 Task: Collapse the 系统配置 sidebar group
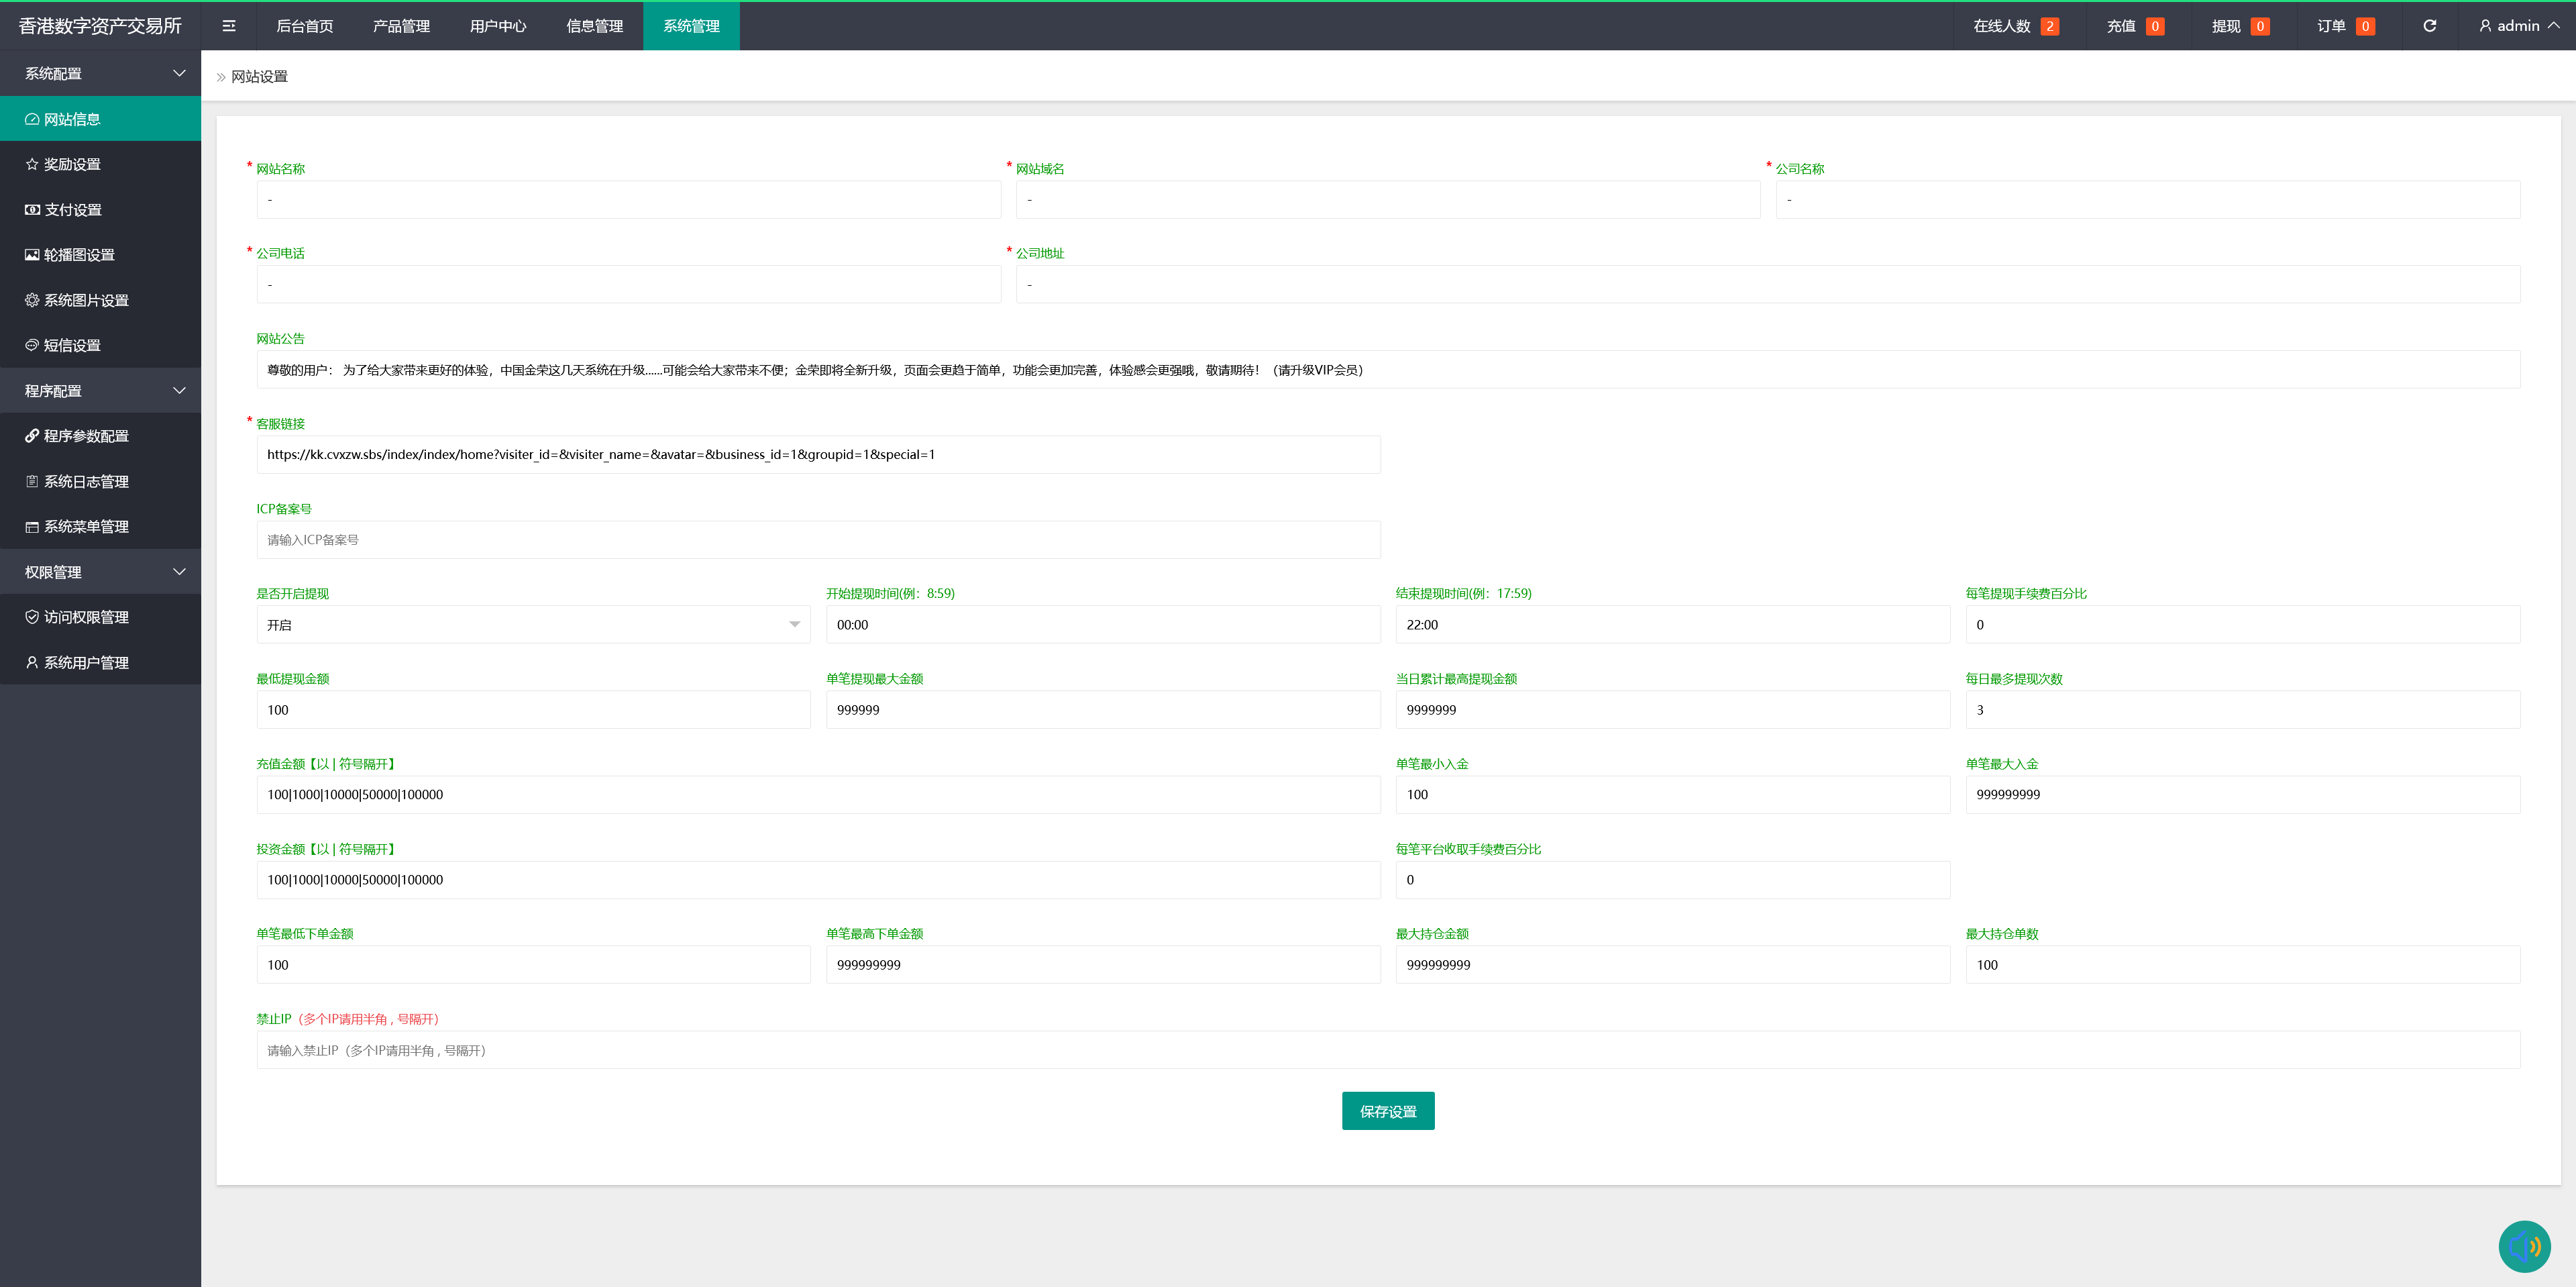[x=179, y=73]
